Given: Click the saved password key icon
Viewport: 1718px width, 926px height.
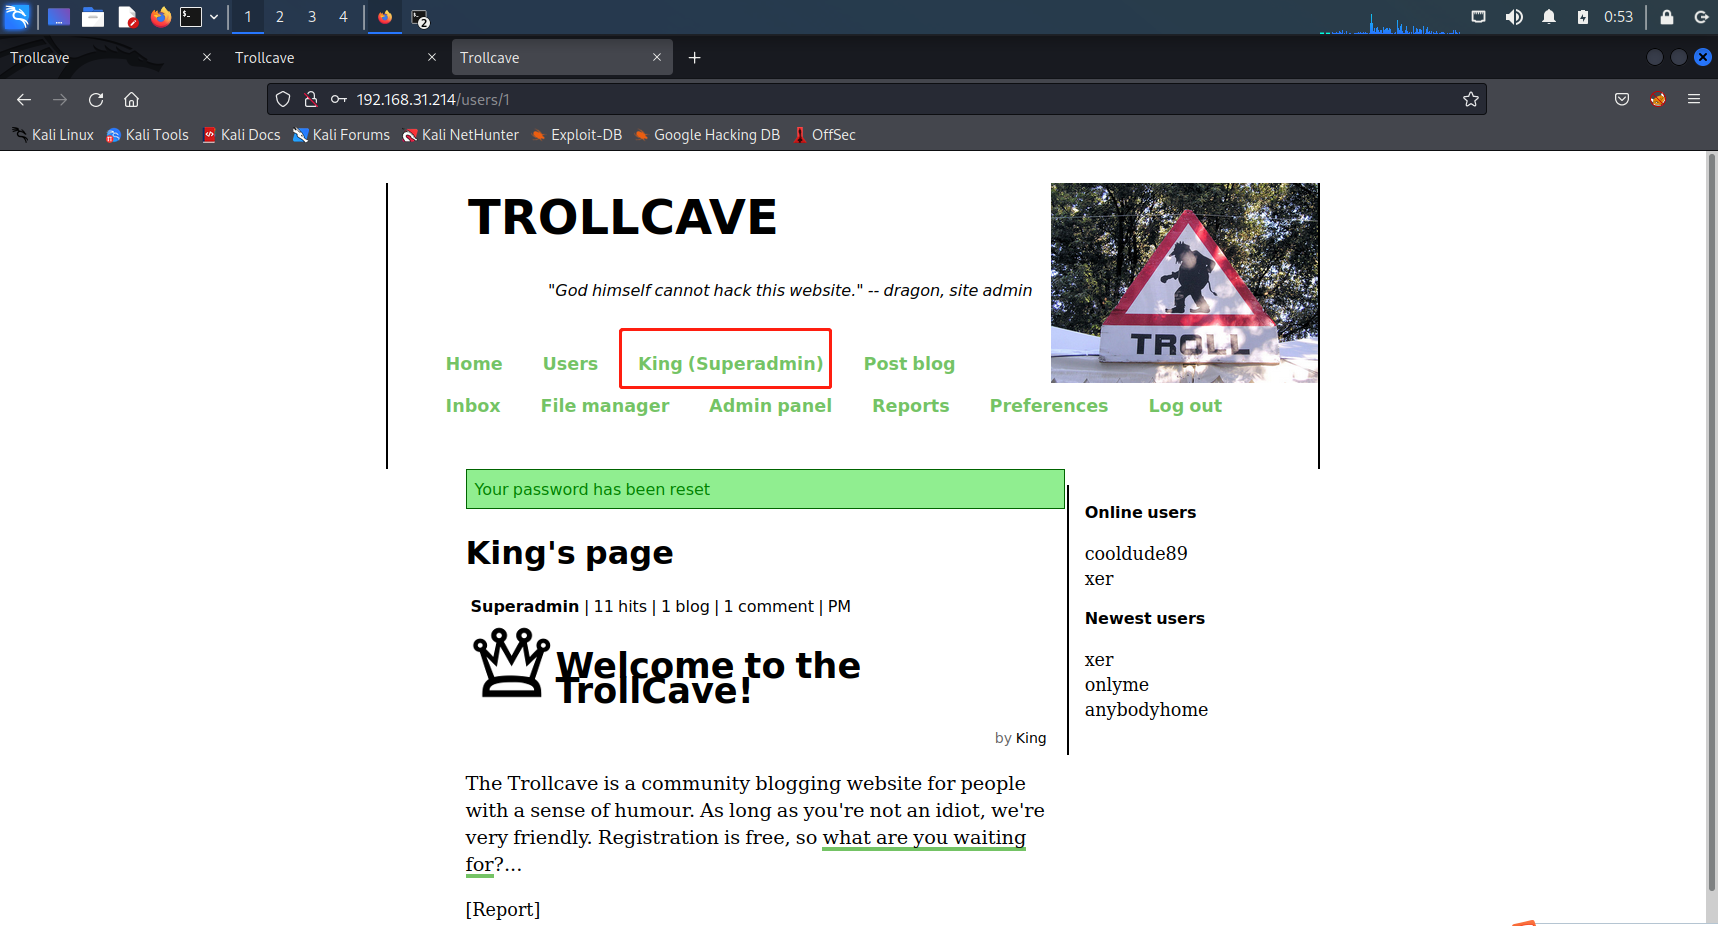Looking at the screenshot, I should (x=339, y=99).
